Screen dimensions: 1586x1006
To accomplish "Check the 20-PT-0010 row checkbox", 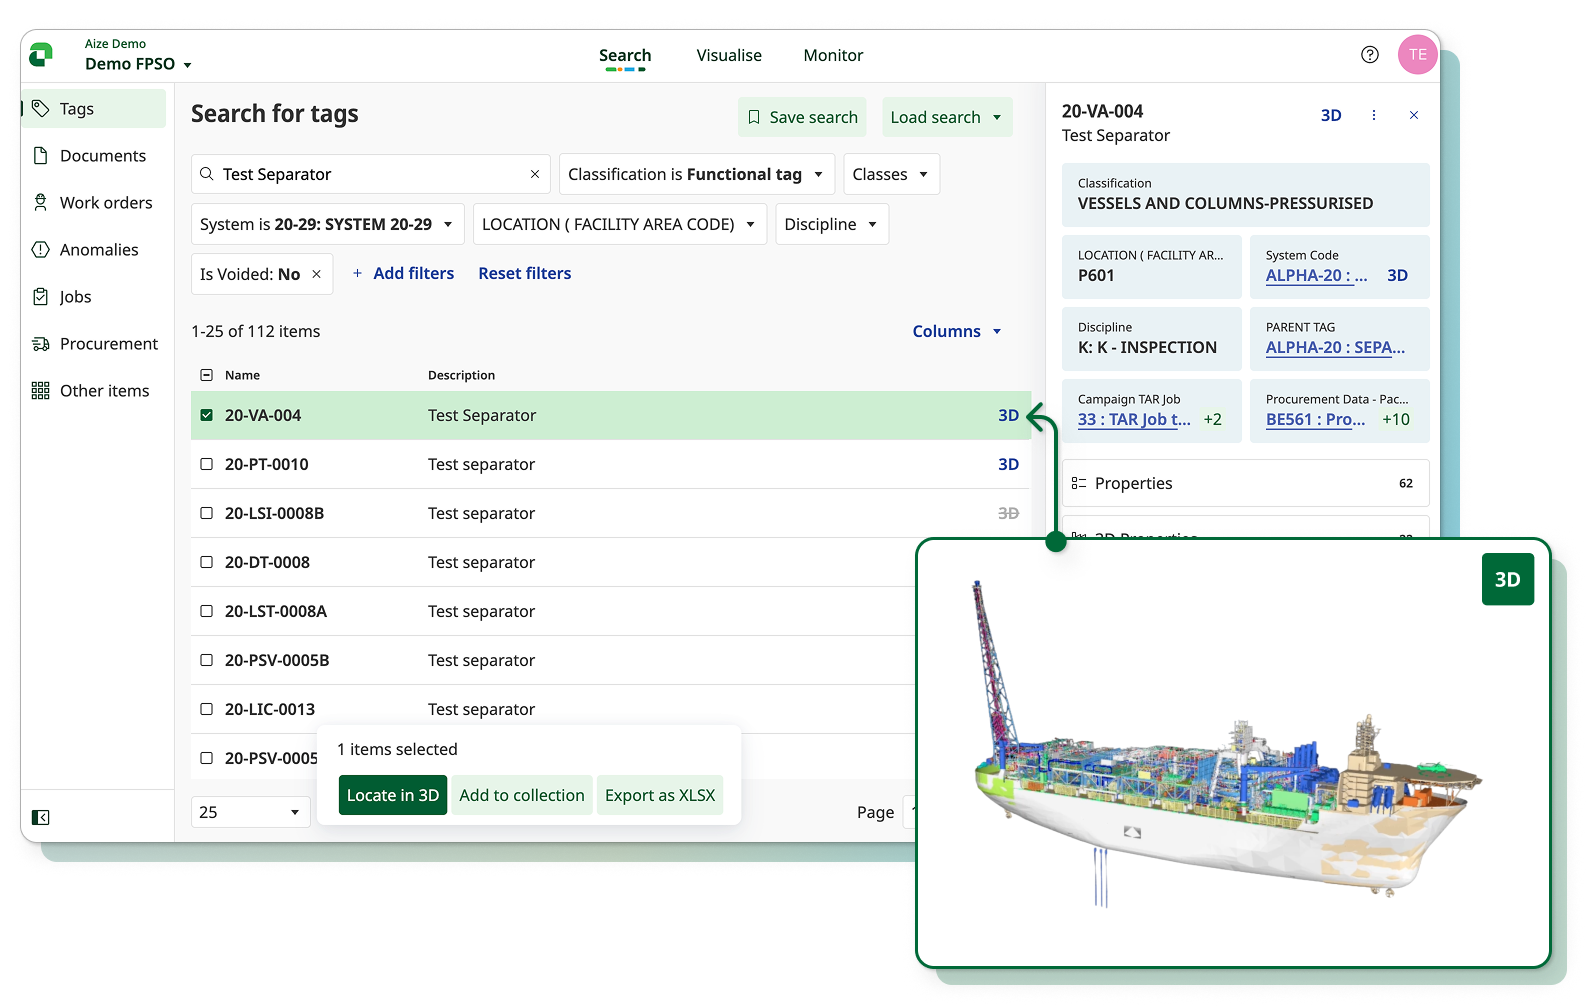I will [x=207, y=464].
